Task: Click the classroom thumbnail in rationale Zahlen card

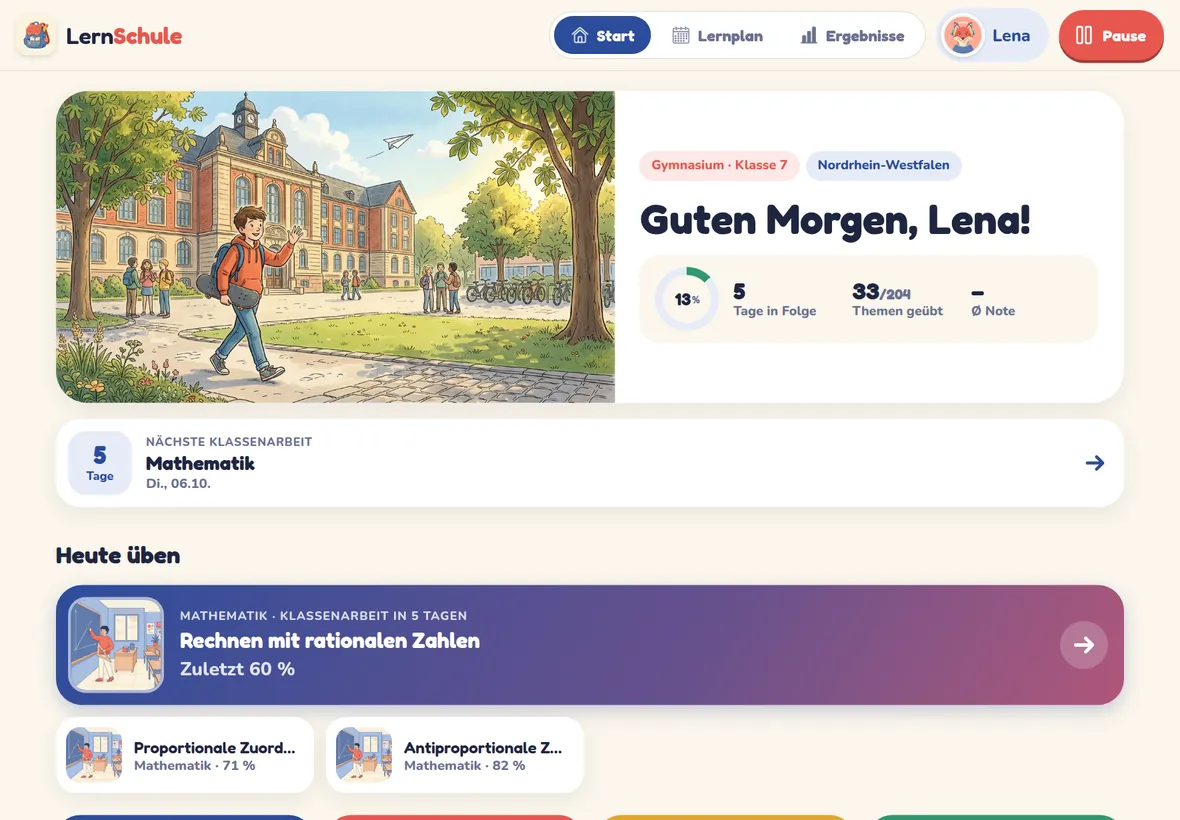Action: coord(116,645)
